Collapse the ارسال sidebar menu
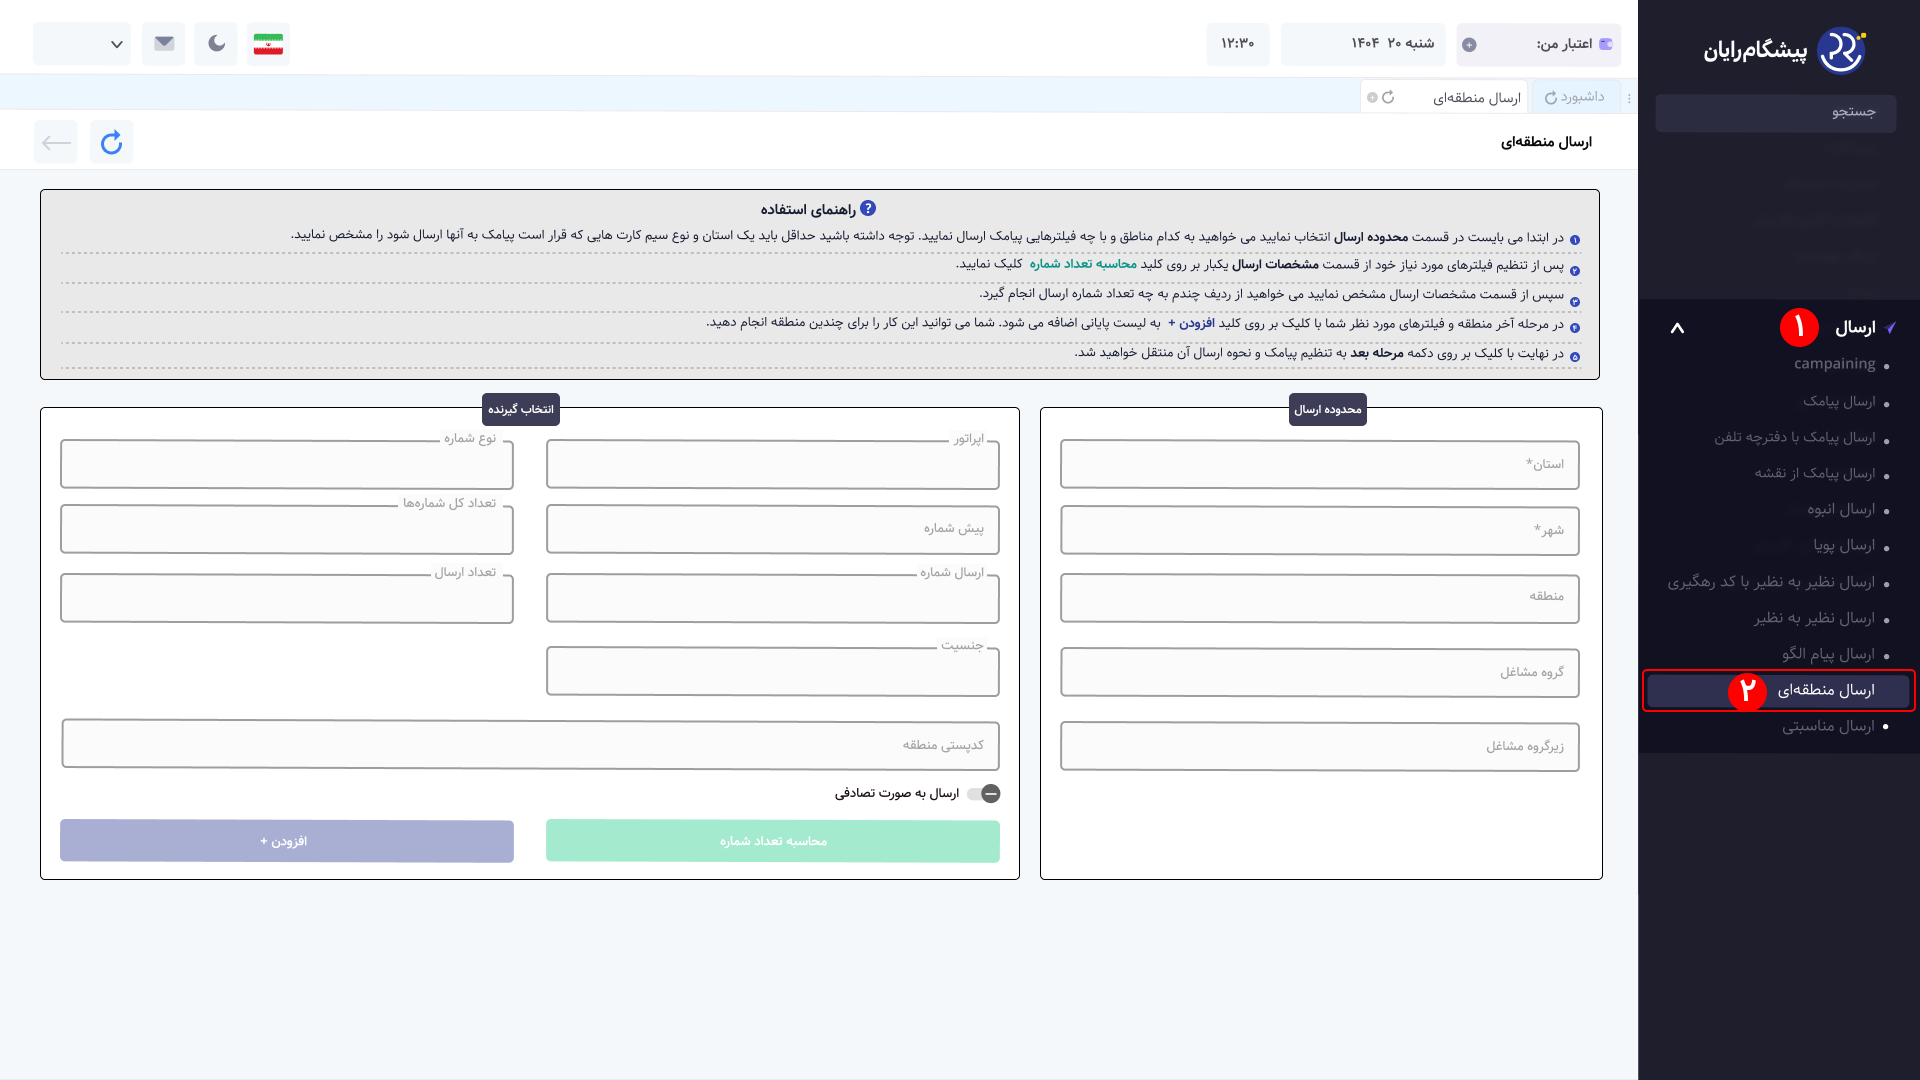Screen dimensions: 1920x1080 pyautogui.click(x=1677, y=328)
